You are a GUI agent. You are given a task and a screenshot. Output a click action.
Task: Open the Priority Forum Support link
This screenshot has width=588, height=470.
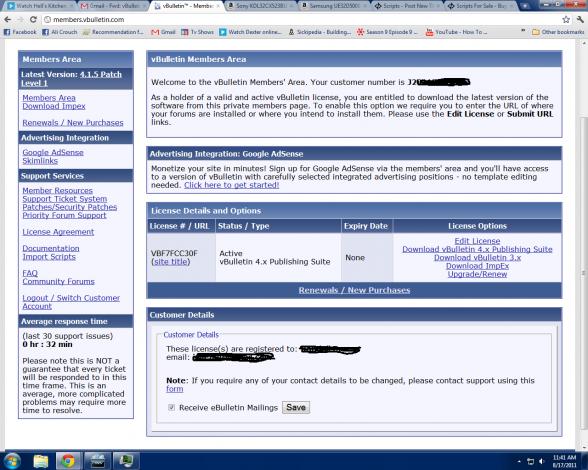[64, 215]
